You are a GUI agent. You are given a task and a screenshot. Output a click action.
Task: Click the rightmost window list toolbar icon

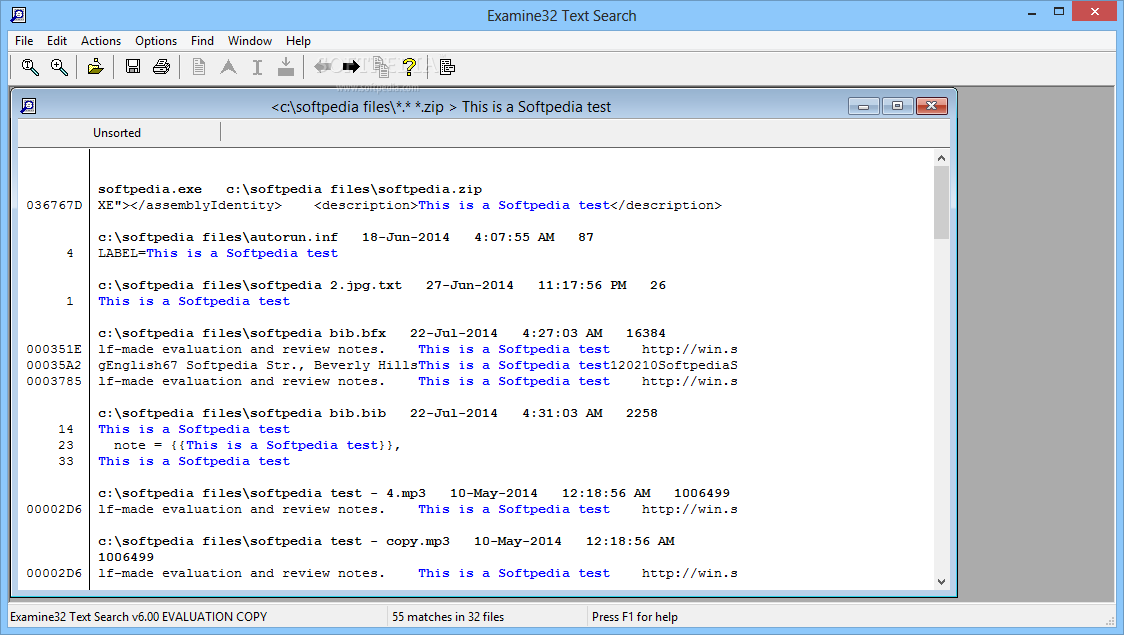[x=447, y=67]
